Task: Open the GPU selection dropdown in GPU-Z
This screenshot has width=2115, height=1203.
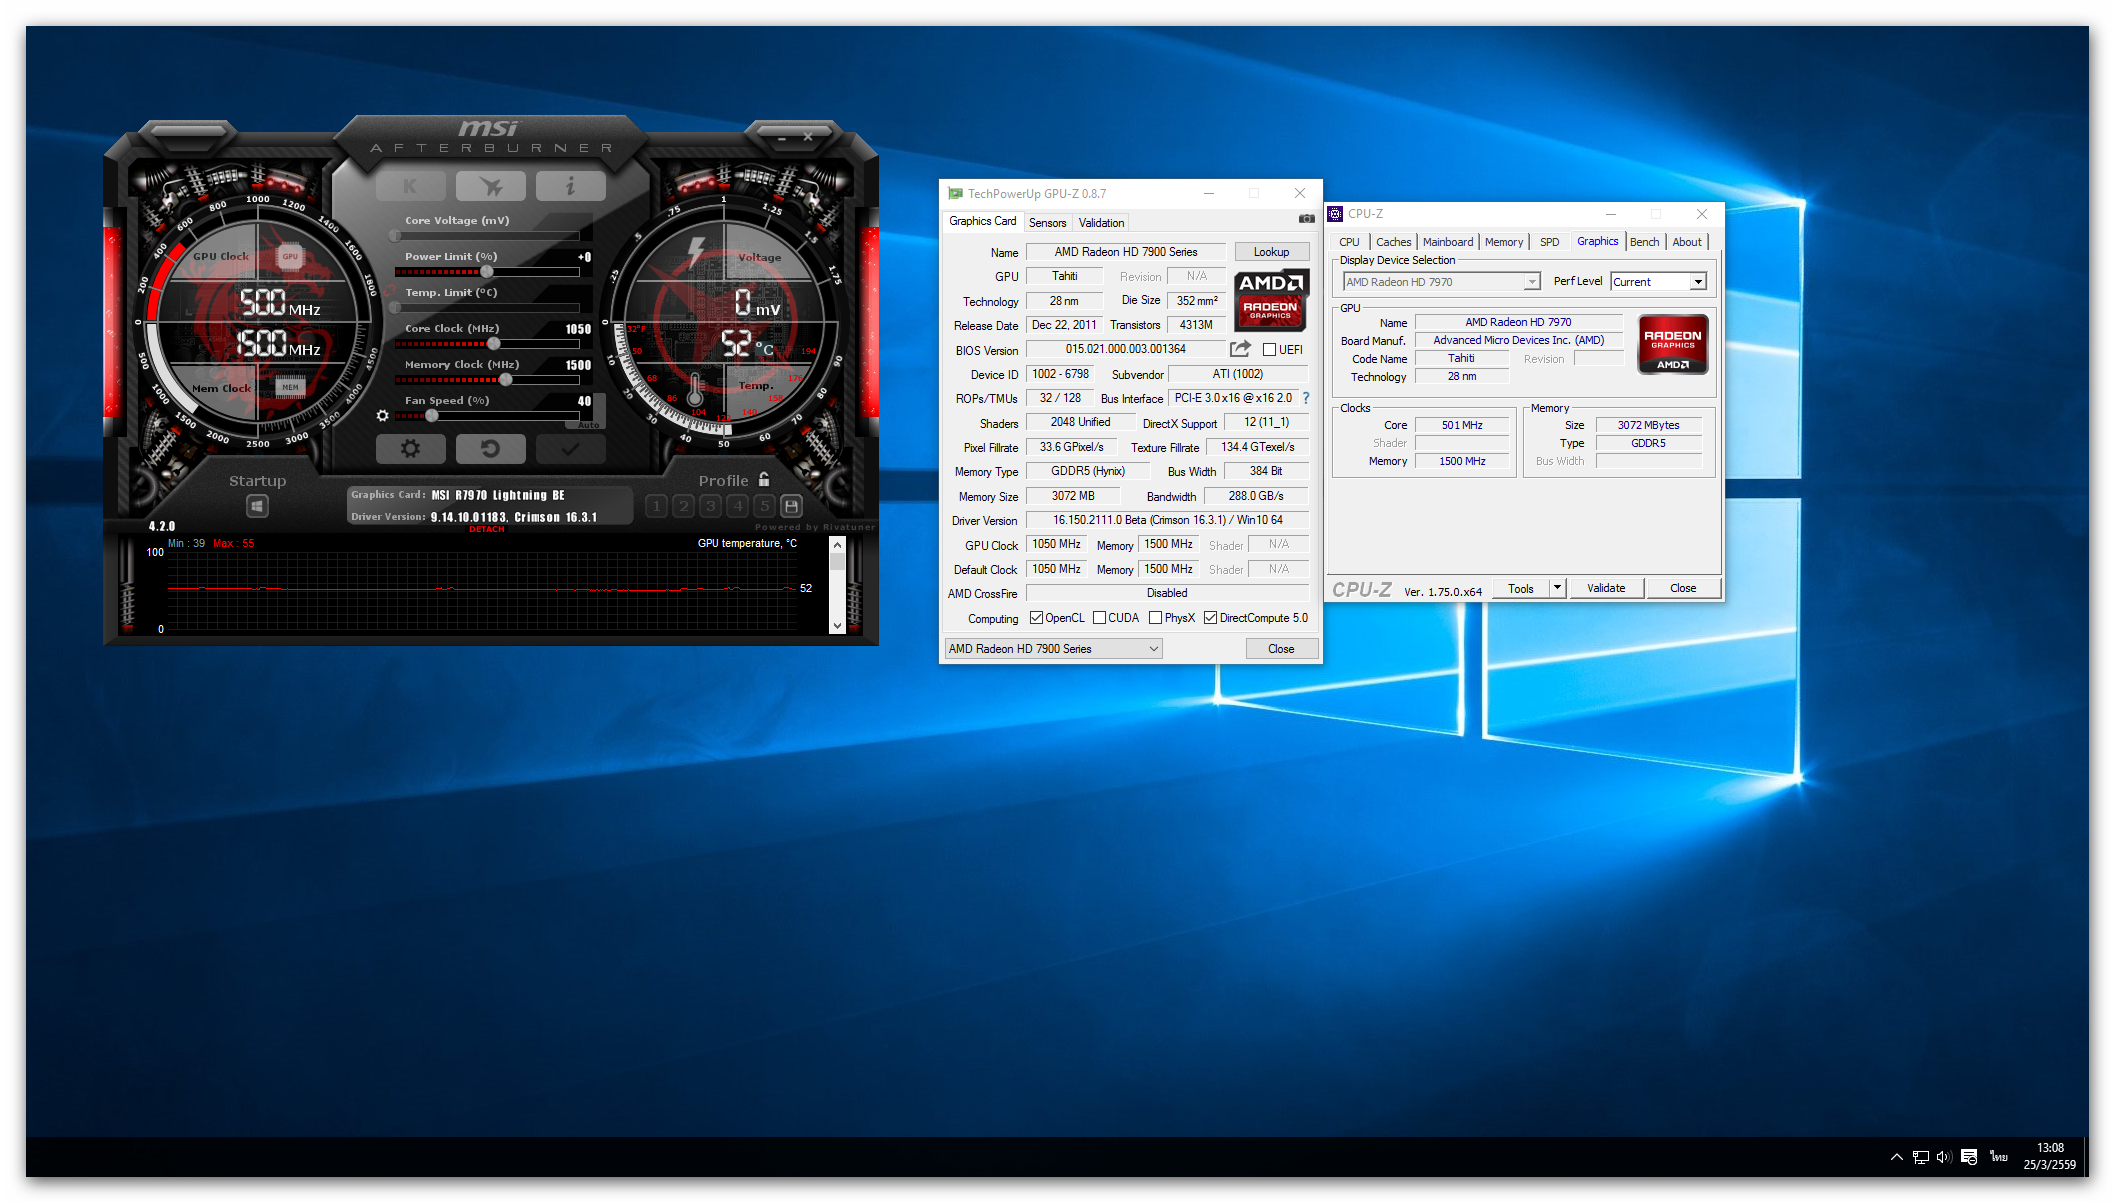Action: tap(1153, 649)
